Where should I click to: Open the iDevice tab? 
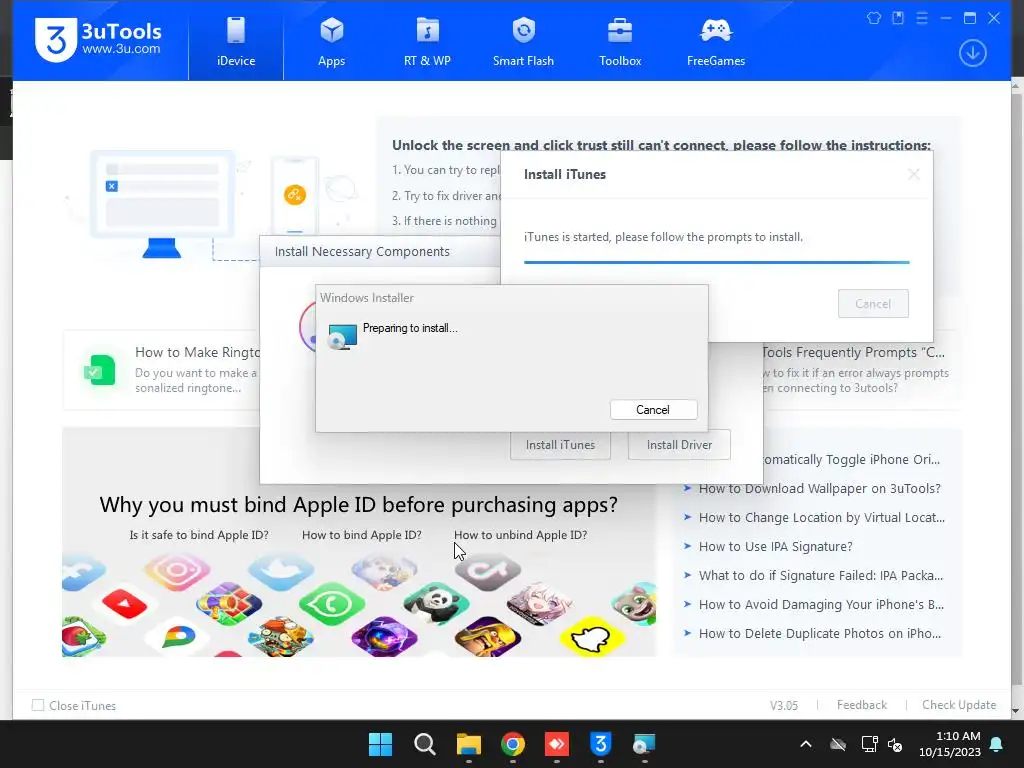(236, 42)
